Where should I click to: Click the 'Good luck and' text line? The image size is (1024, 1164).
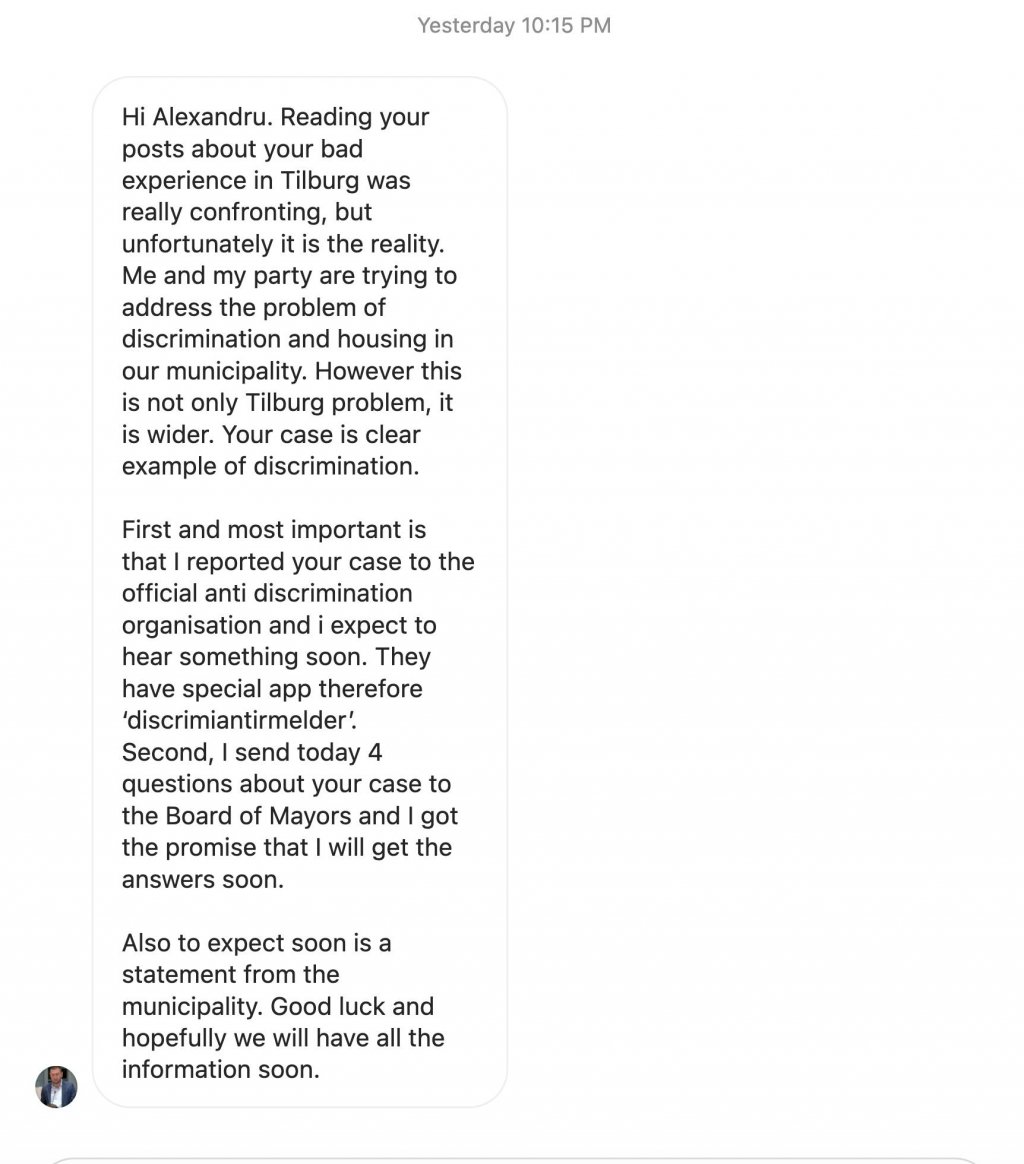click(x=352, y=1006)
